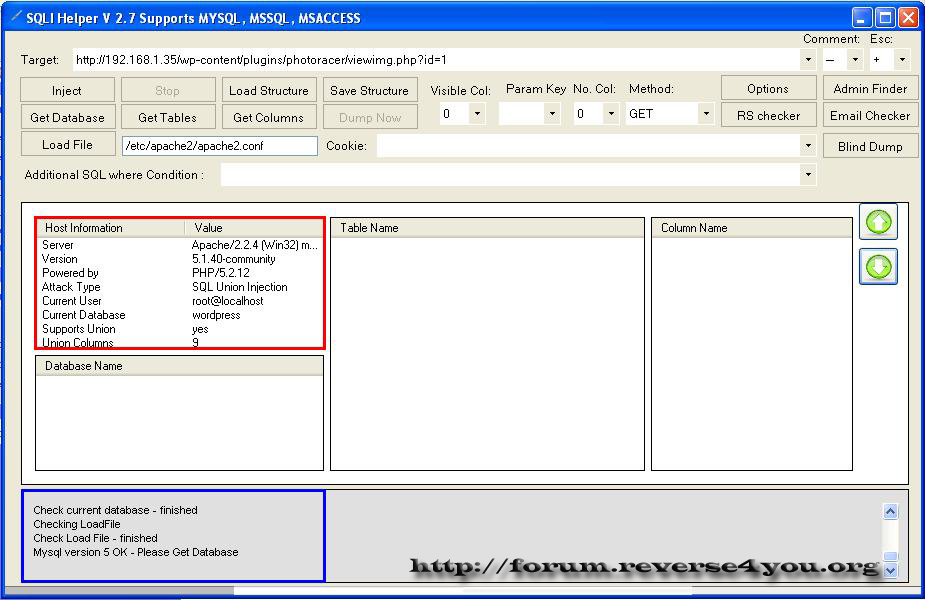Select the Supports Union row
This screenshot has width=925, height=600.
[180, 329]
